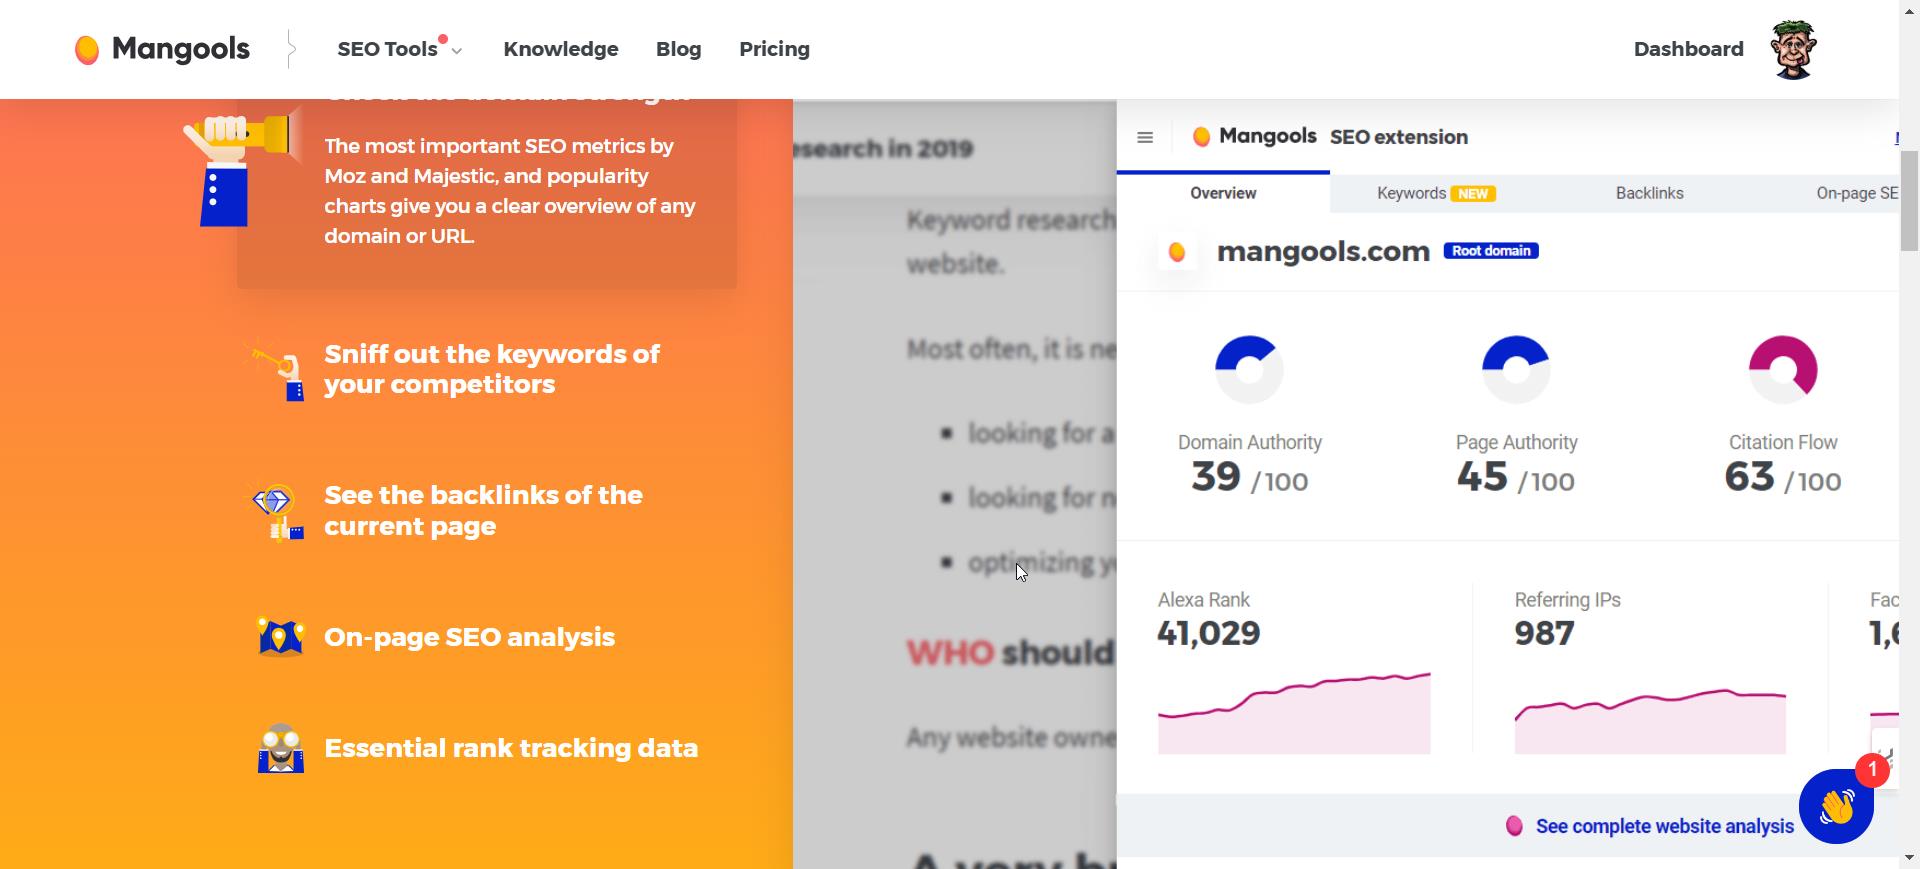Click the mangools.com favicon next to the domain
This screenshot has width=1920, height=869.
point(1177,252)
